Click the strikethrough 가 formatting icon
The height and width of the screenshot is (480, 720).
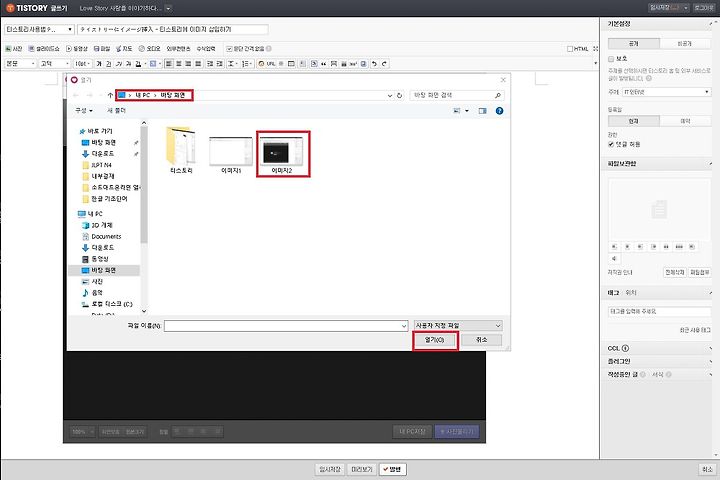pyautogui.click(x=128, y=64)
